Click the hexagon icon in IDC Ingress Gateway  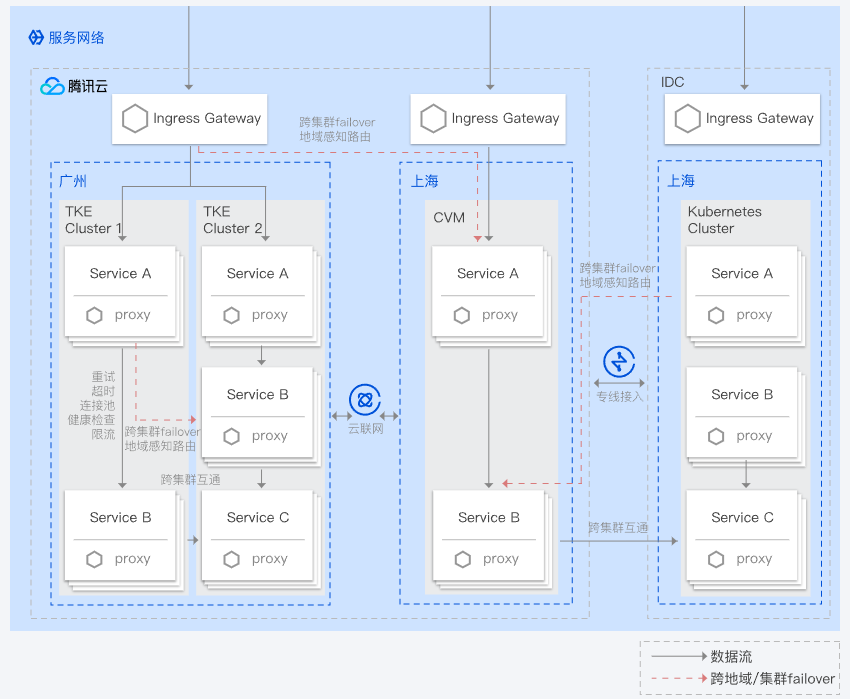pyautogui.click(x=687, y=118)
